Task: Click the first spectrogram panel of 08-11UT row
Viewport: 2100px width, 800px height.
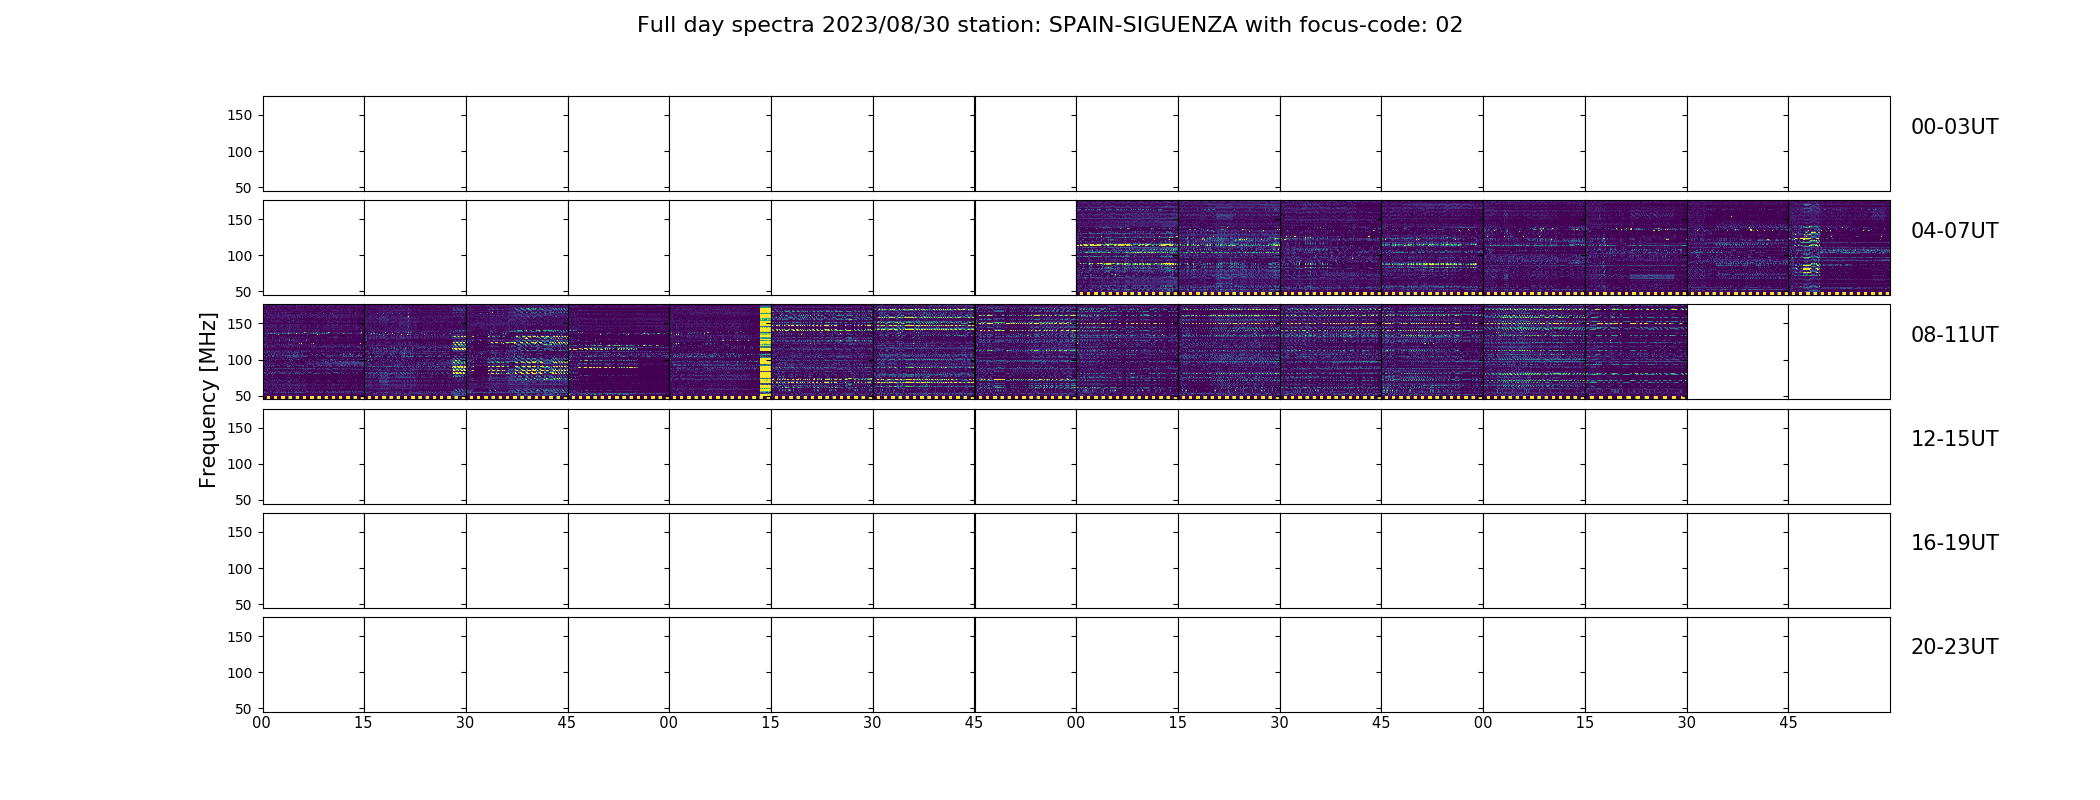Action: pos(313,352)
